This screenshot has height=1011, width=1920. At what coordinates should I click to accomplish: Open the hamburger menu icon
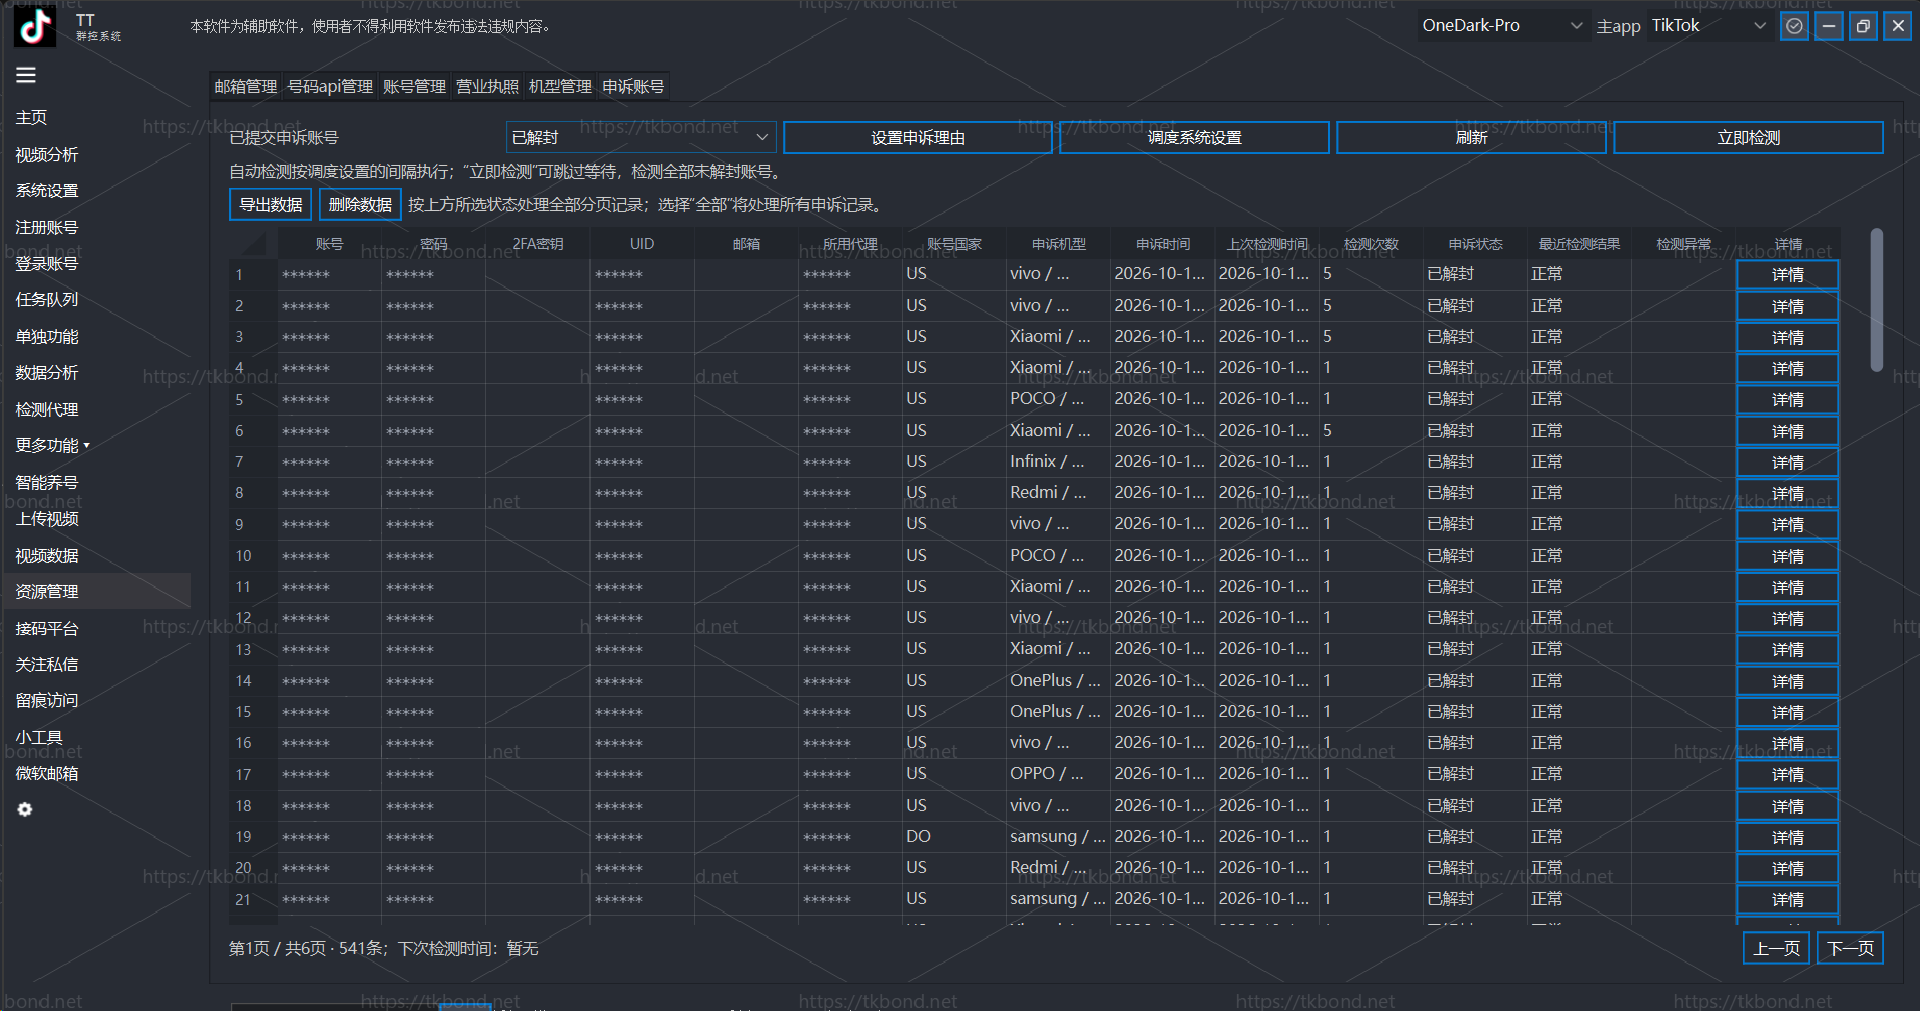click(x=26, y=75)
